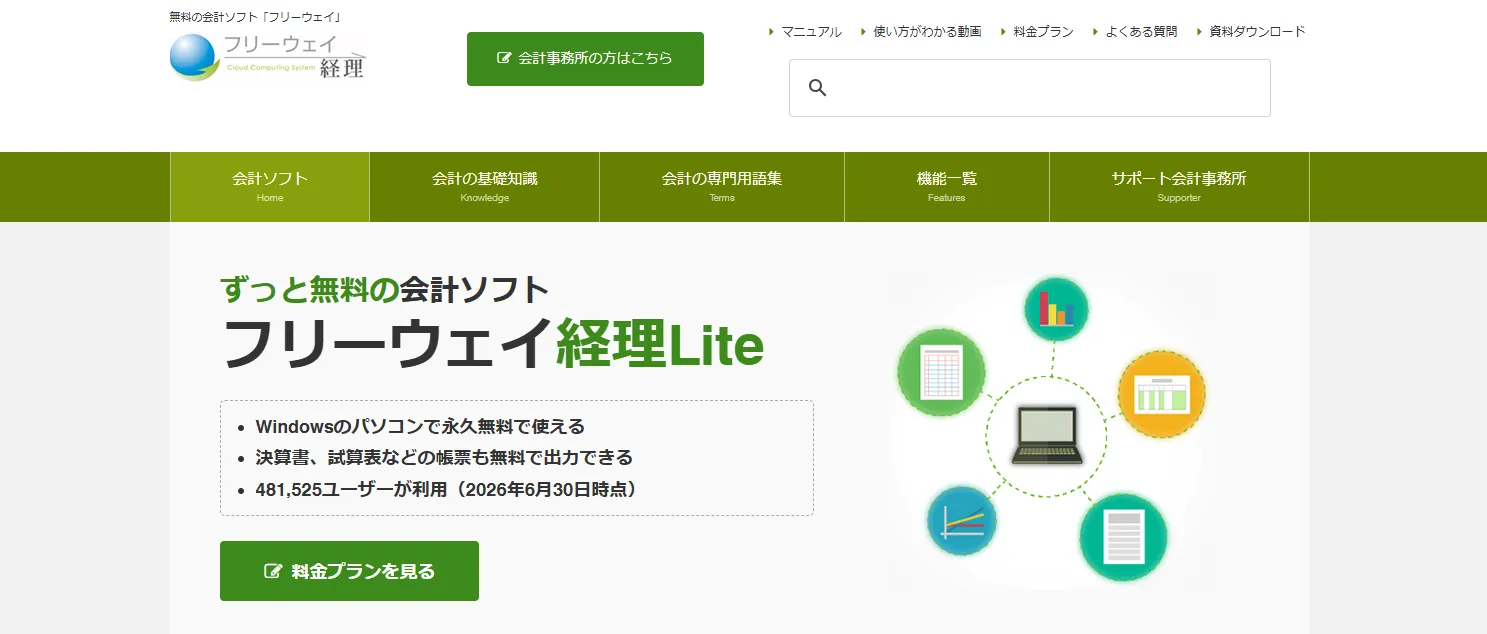Click text 決算書、試算表などの帳票も無料で出力できる

click(x=444, y=458)
